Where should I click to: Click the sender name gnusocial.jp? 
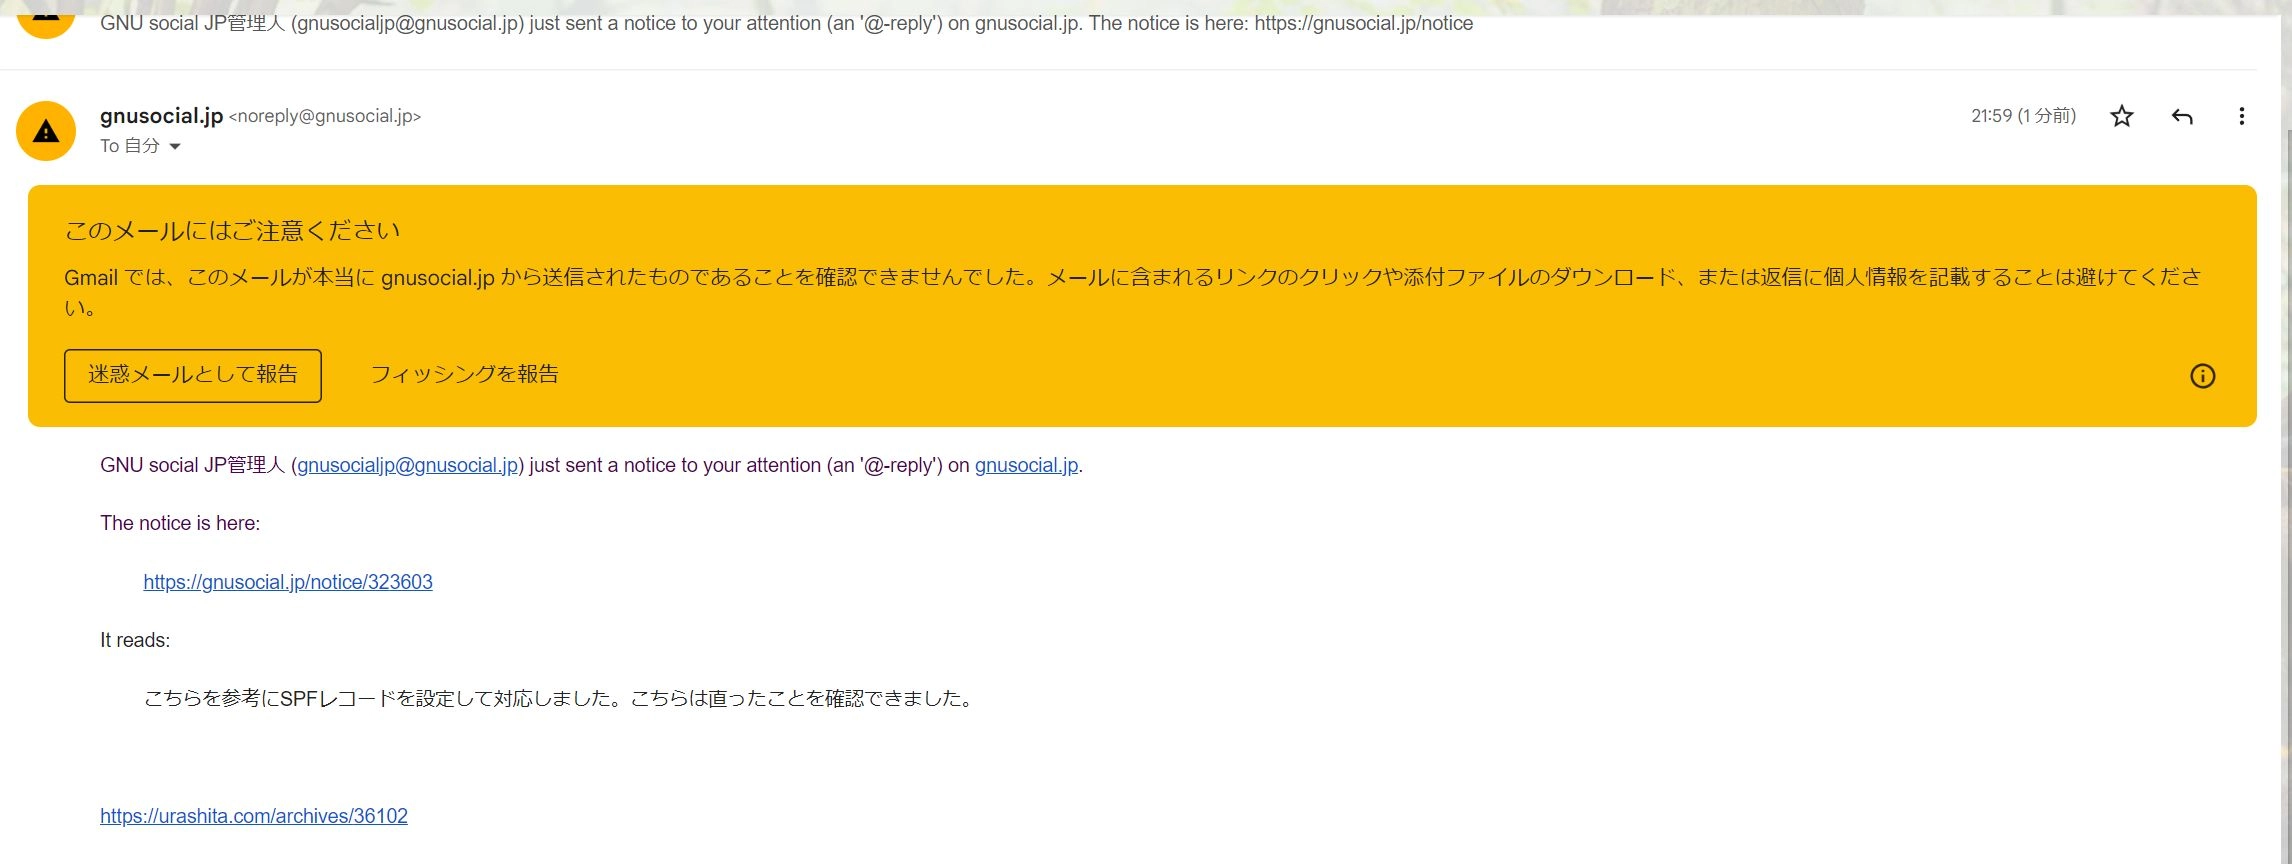[161, 116]
